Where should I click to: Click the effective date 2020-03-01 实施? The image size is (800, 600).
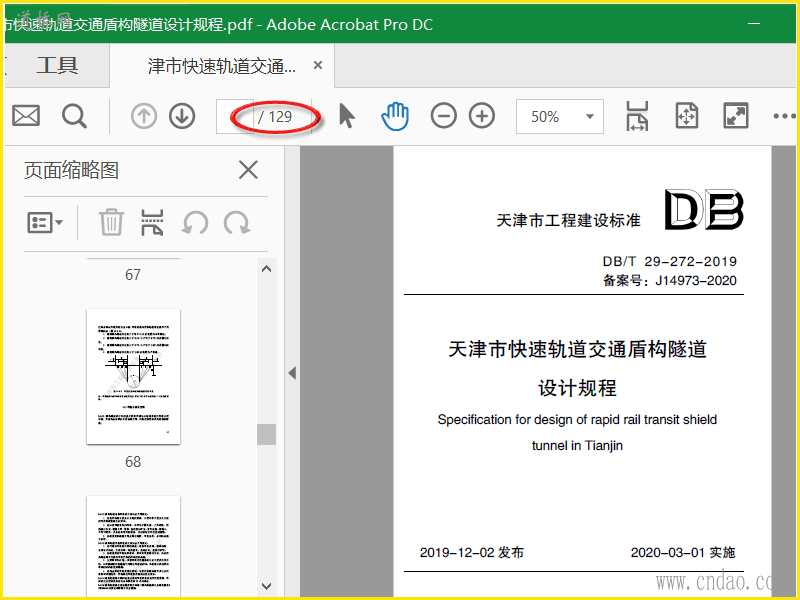683,553
